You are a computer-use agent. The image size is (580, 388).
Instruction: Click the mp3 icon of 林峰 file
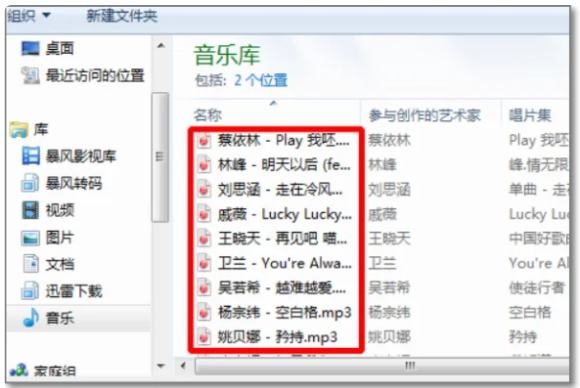(204, 165)
